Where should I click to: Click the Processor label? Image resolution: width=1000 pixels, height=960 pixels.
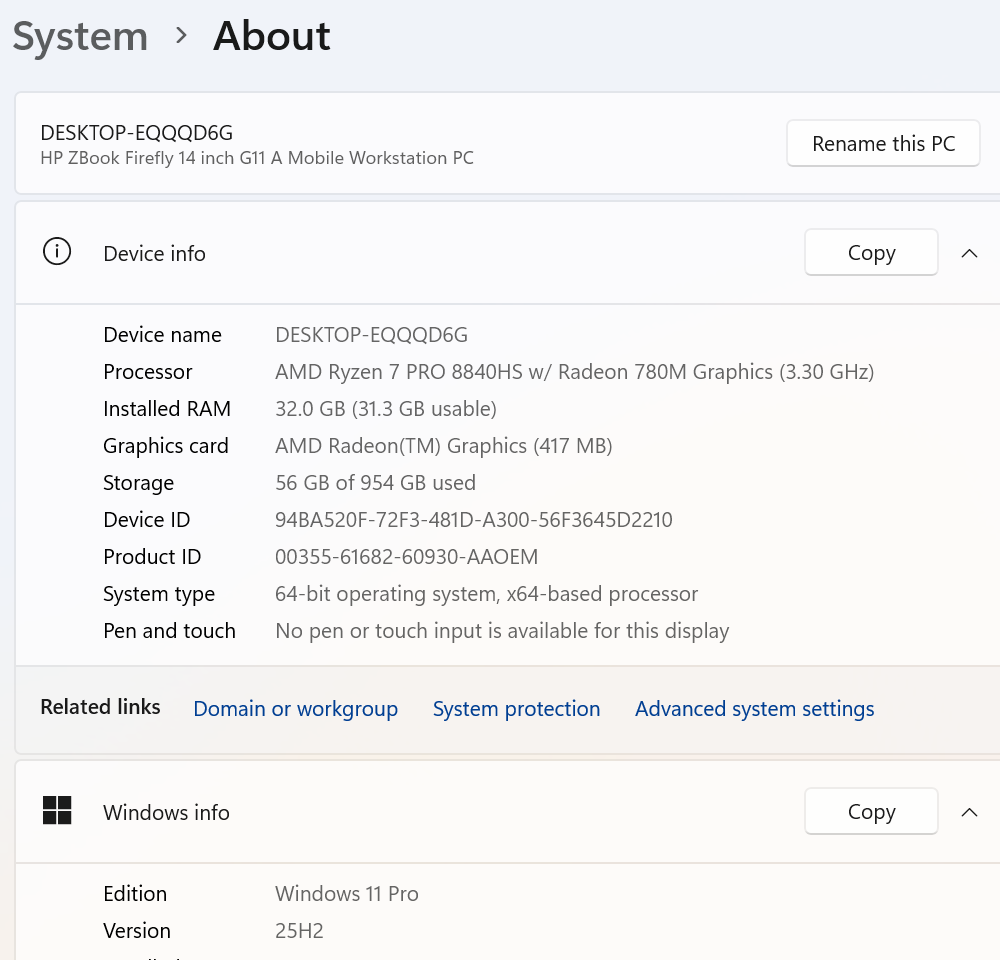point(147,371)
